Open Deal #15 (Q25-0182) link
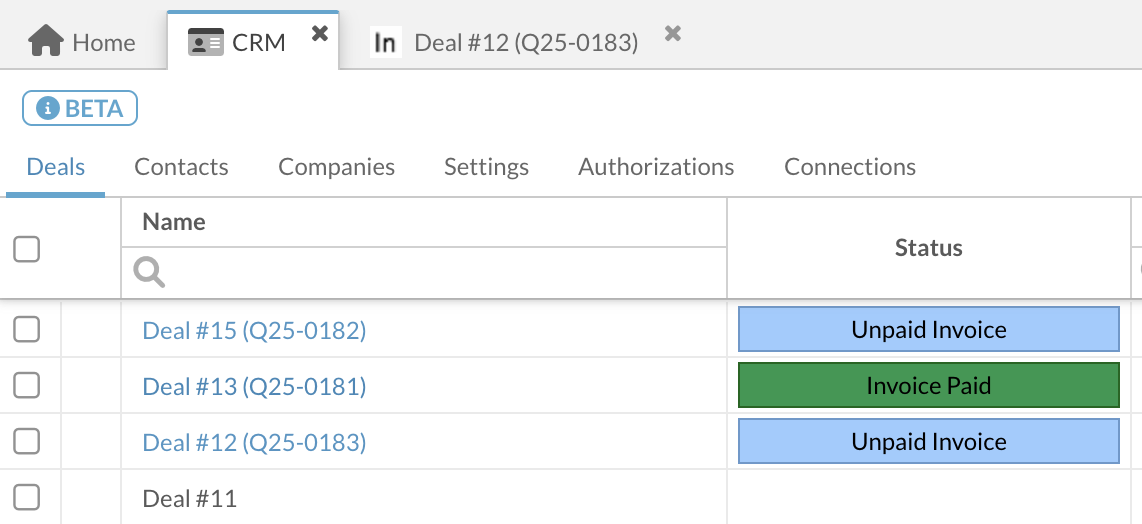The width and height of the screenshot is (1142, 524). pos(254,330)
